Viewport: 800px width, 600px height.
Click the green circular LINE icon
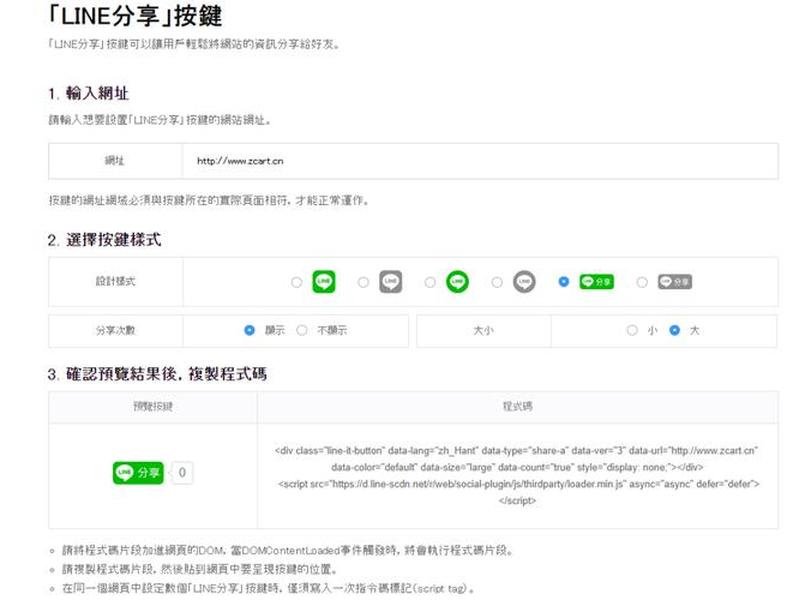click(458, 282)
